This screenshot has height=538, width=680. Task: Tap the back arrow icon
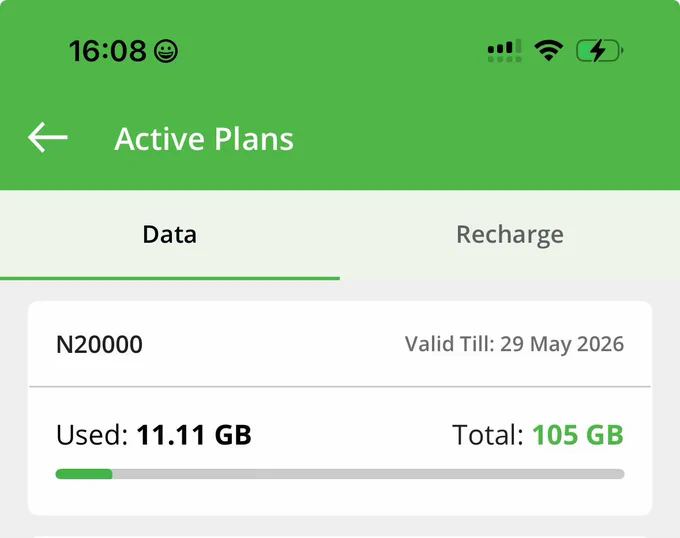[48, 137]
